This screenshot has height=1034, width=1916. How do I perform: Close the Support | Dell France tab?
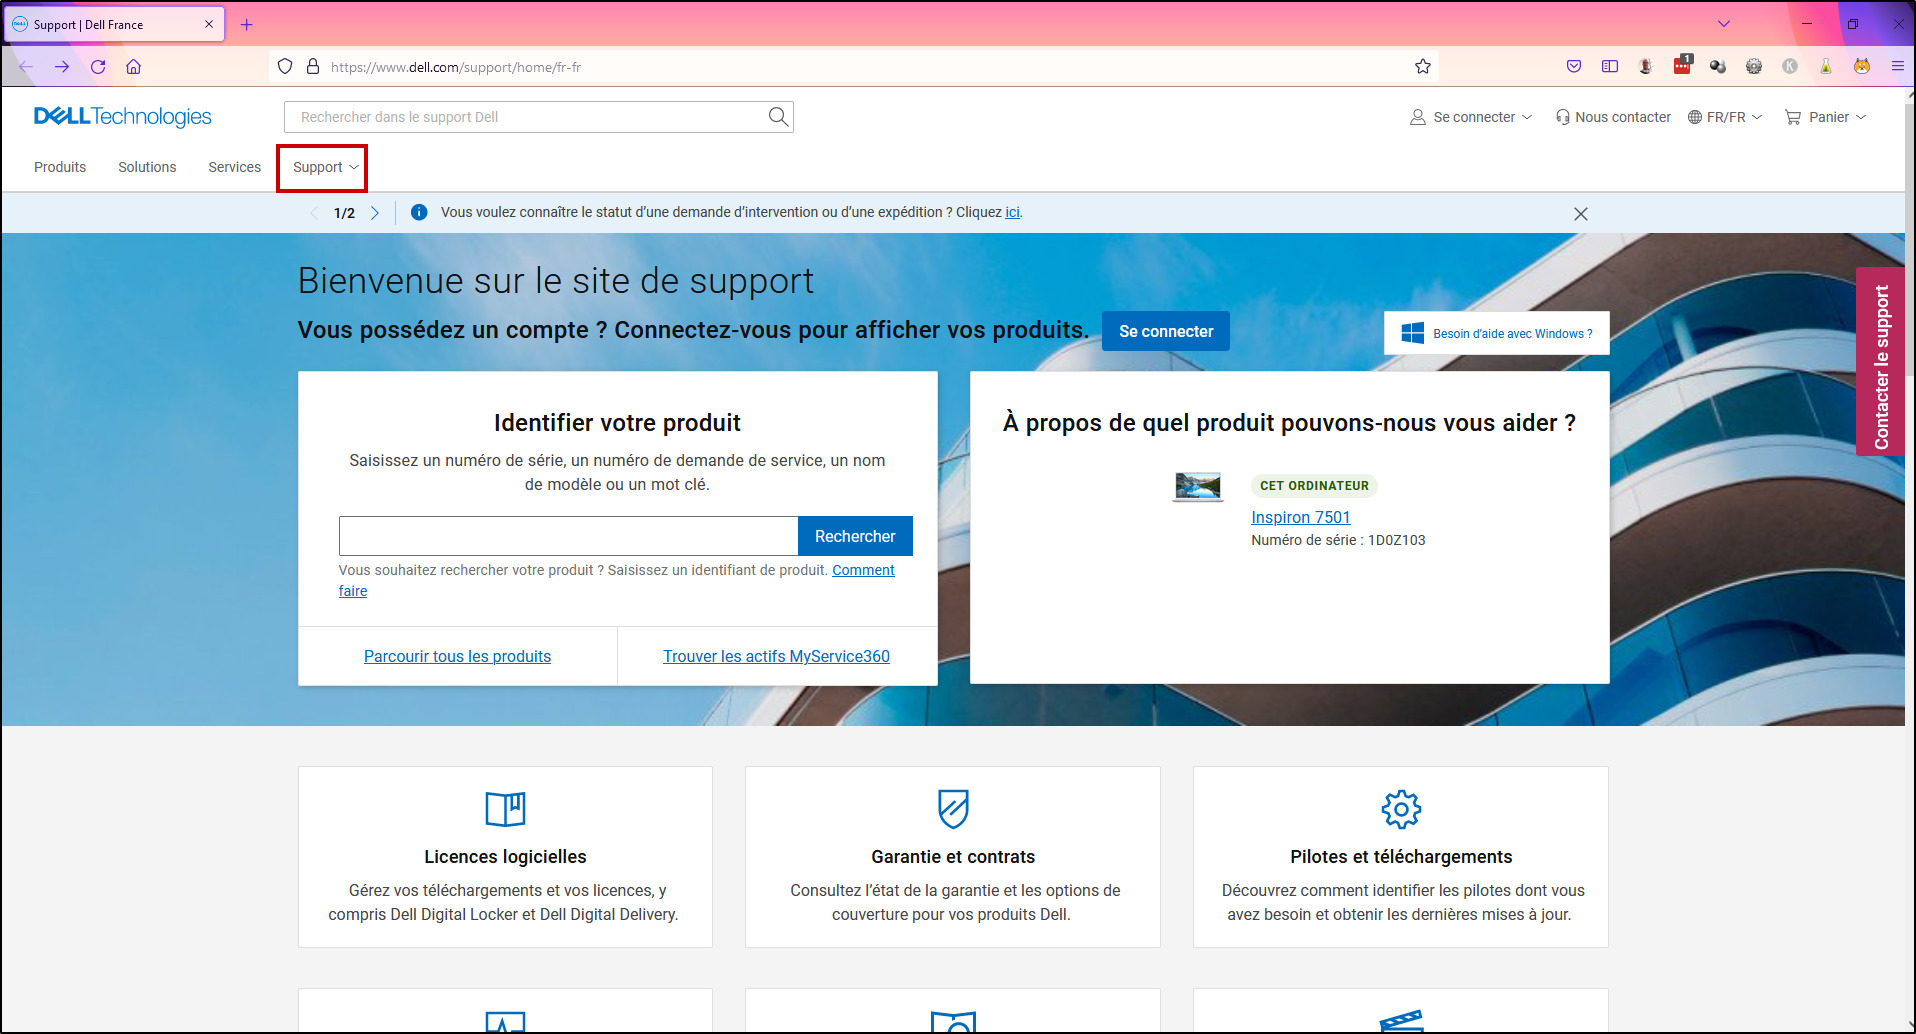point(209,24)
